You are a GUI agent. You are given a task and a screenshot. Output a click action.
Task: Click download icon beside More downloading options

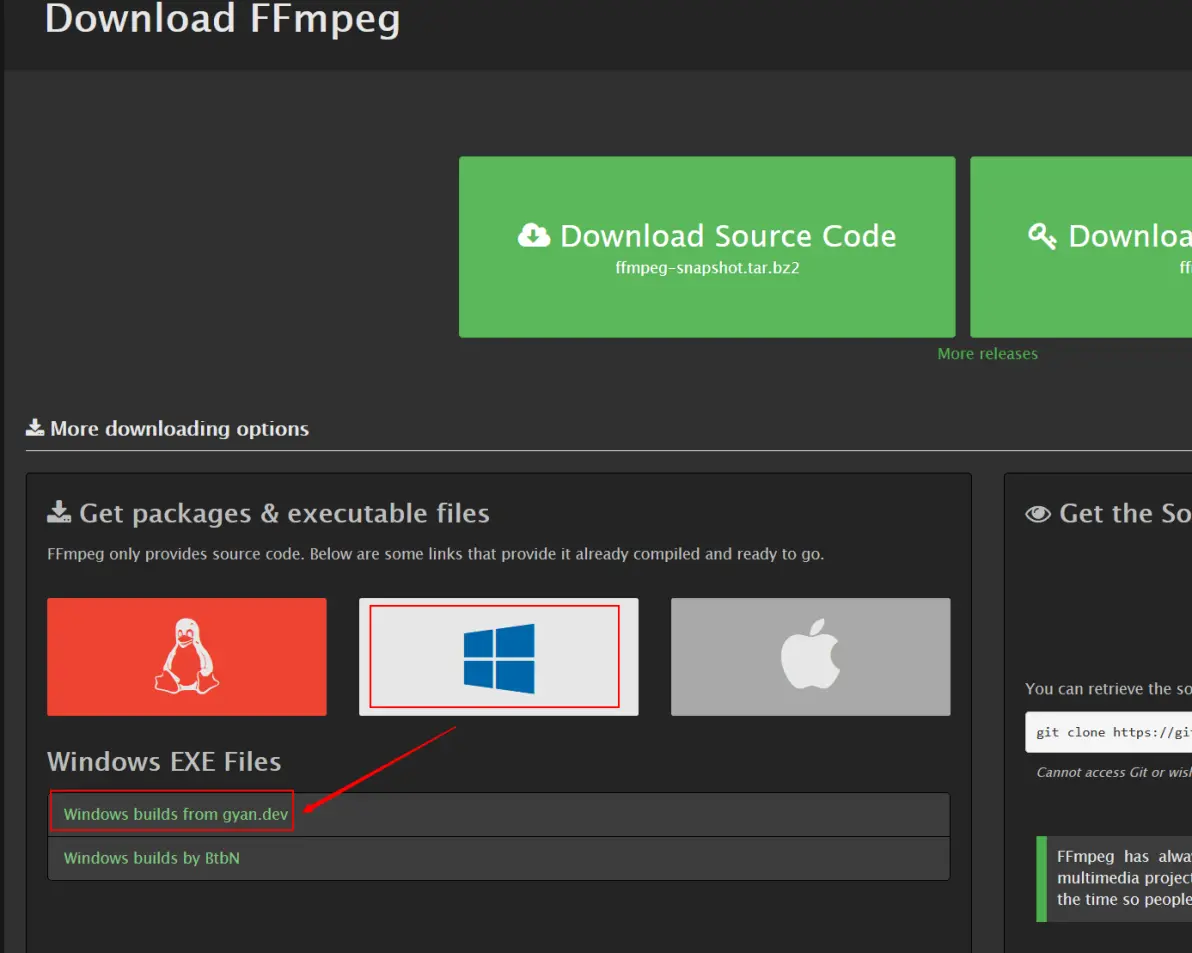click(35, 428)
